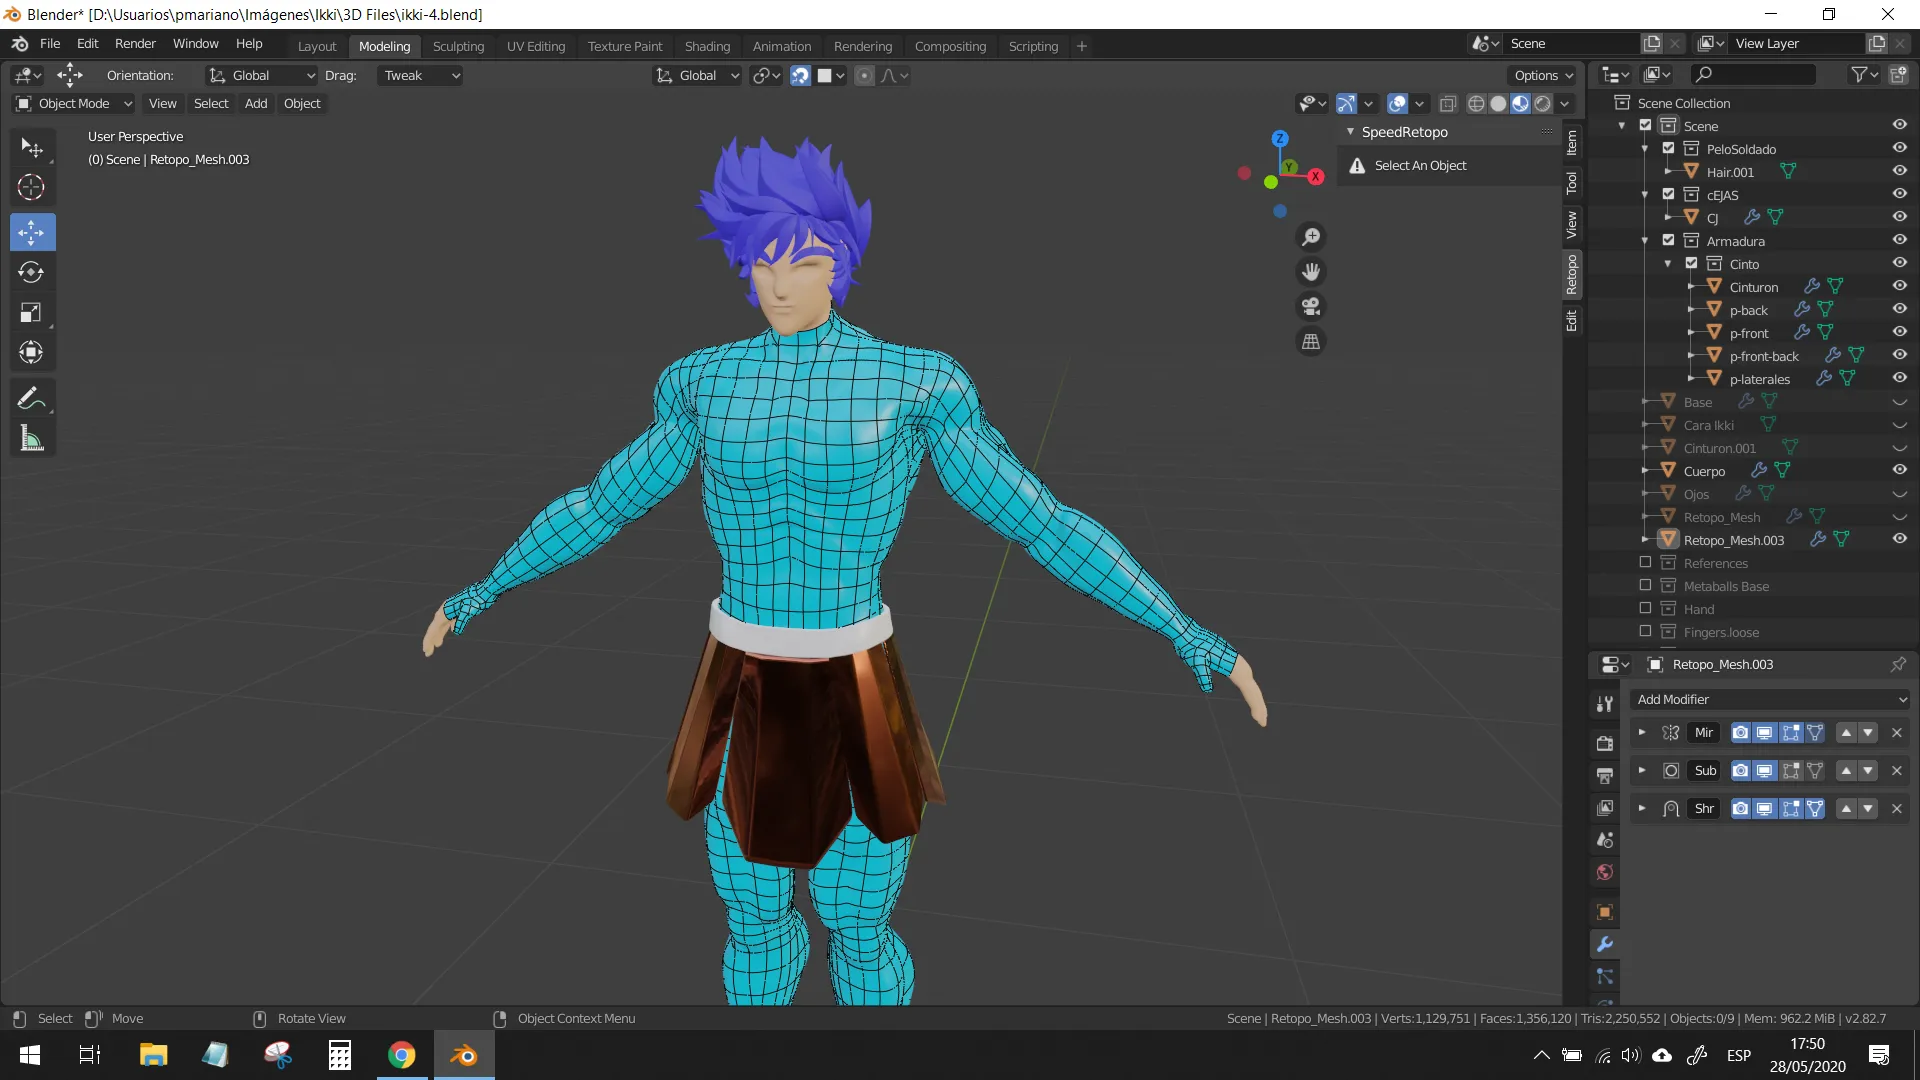Enable the Hand collection checkbox
Screen dimensions: 1920x1080
tap(1645, 608)
